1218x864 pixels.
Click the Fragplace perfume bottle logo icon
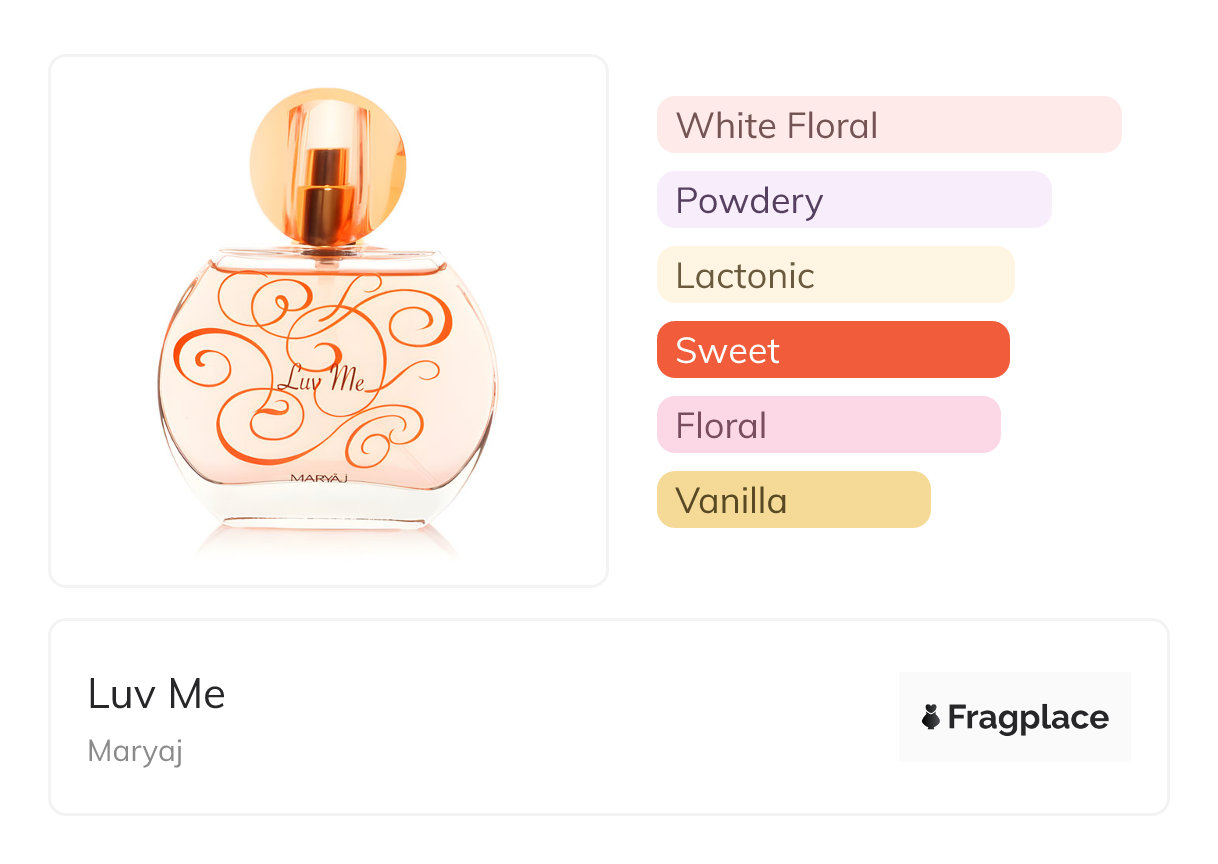coord(931,717)
